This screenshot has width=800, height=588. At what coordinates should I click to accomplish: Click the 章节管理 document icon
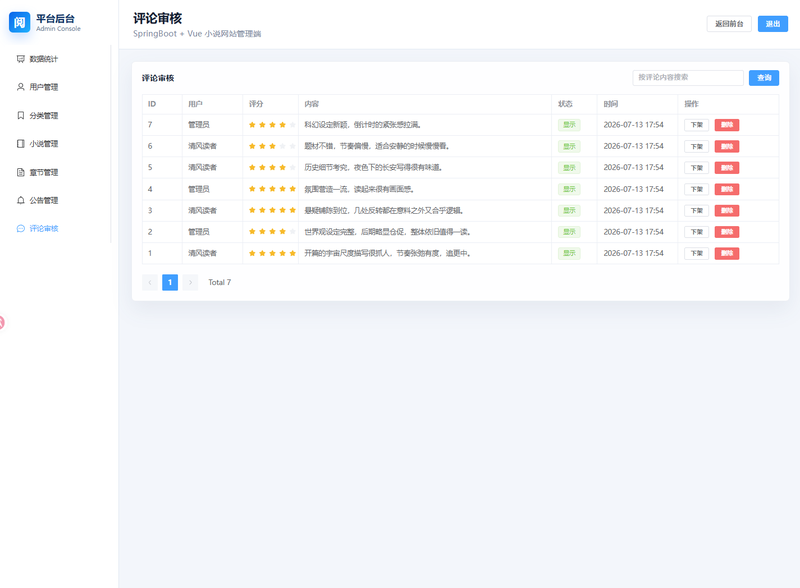click(x=20, y=173)
